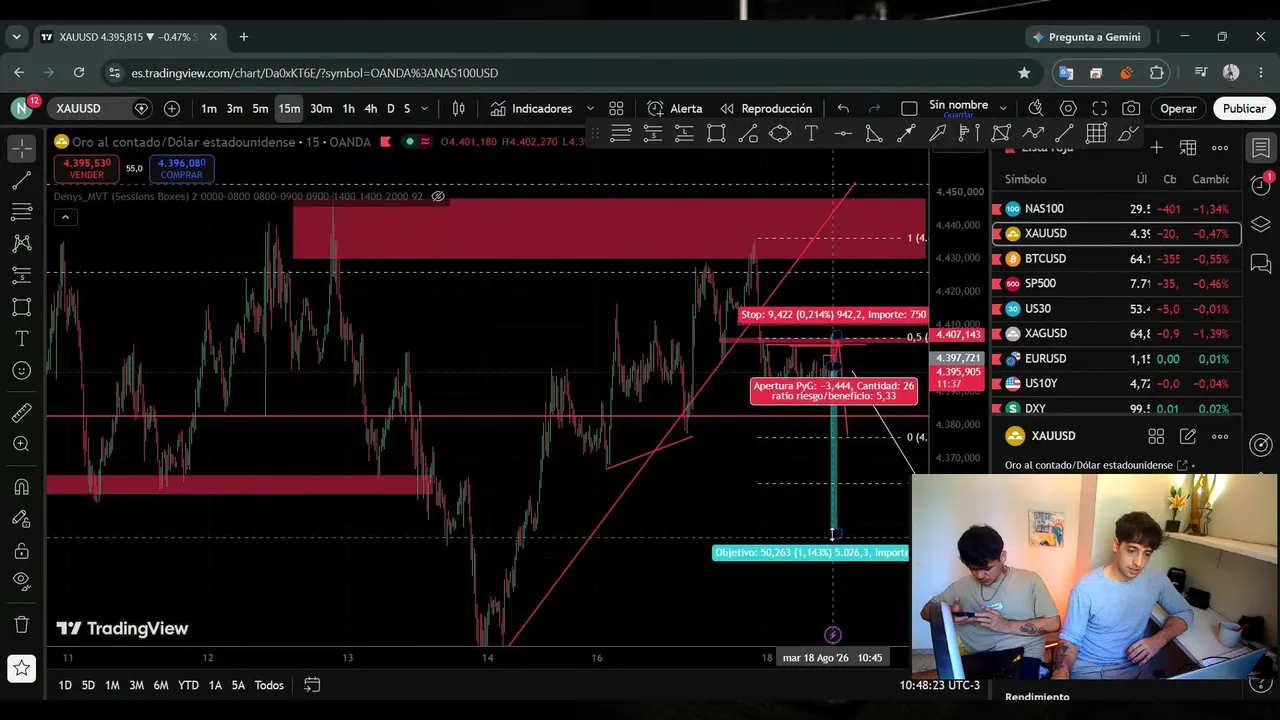Change the candlestick chart type

click(459, 108)
